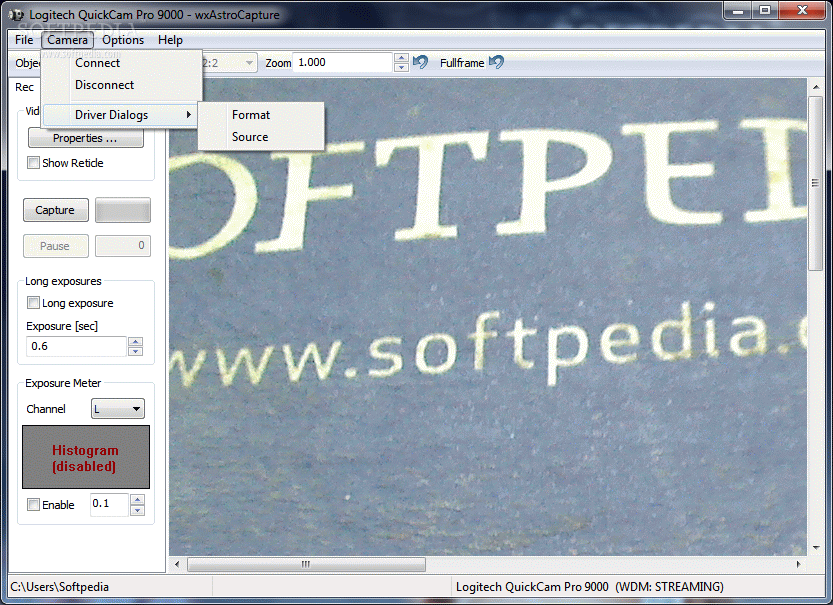Maximize the wxAstroCapture window
The height and width of the screenshot is (605, 833).
click(764, 10)
